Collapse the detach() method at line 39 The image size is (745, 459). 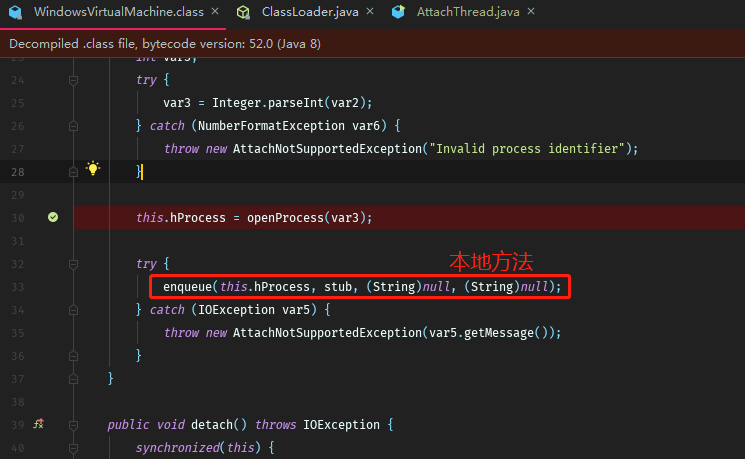tap(73, 425)
